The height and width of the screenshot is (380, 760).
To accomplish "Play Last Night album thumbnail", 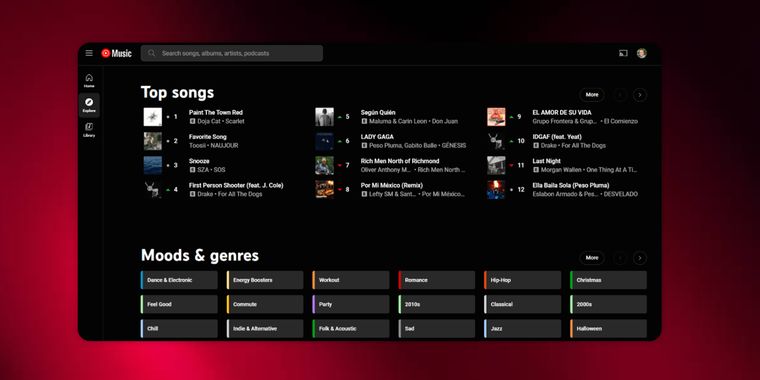I will (x=496, y=165).
